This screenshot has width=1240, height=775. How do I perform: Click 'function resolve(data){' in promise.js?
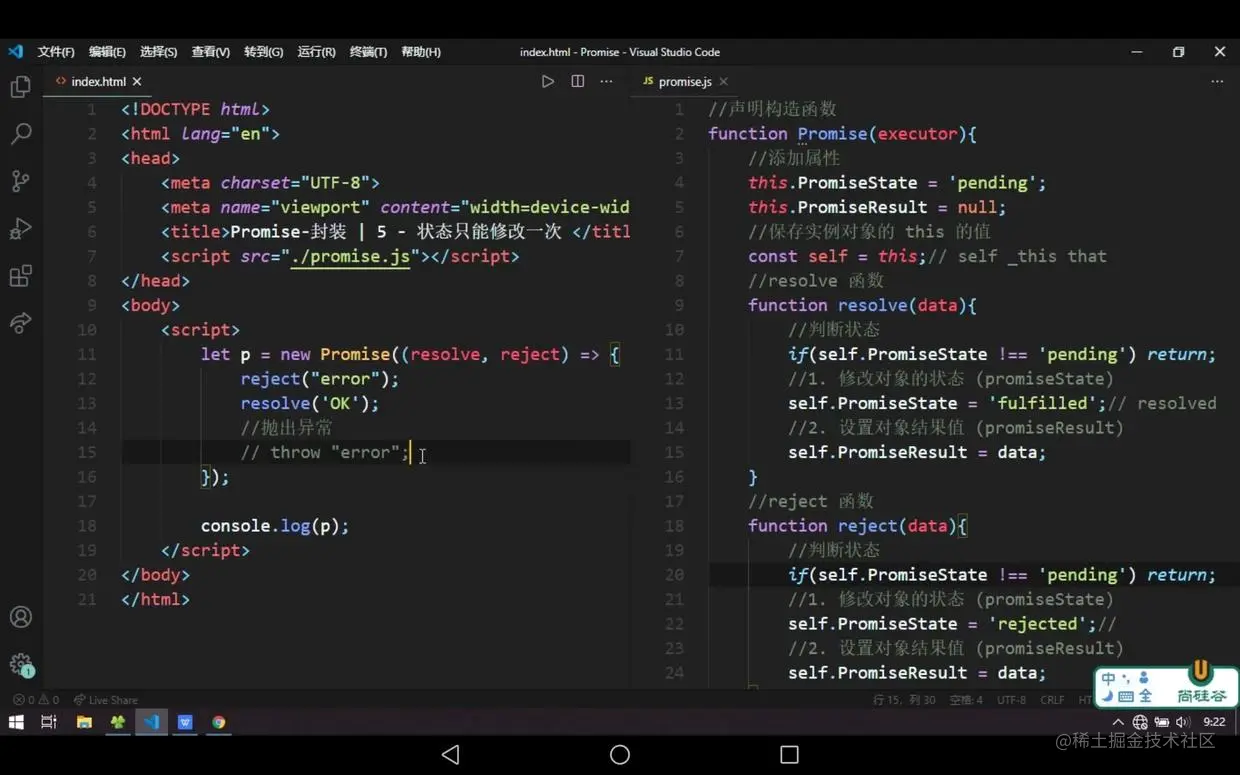tap(862, 306)
